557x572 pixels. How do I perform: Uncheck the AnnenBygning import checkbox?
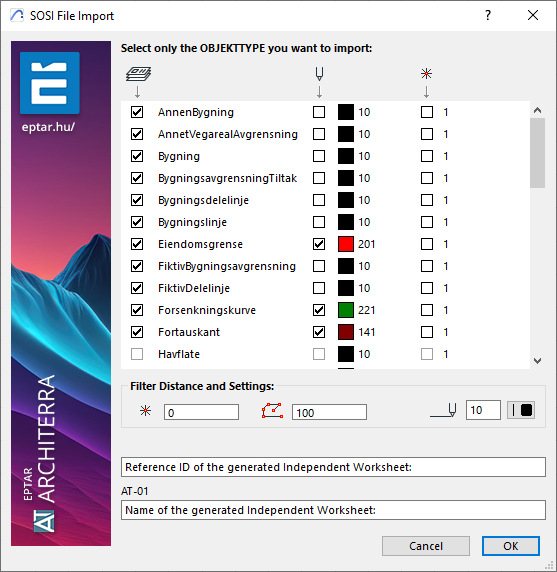(137, 112)
